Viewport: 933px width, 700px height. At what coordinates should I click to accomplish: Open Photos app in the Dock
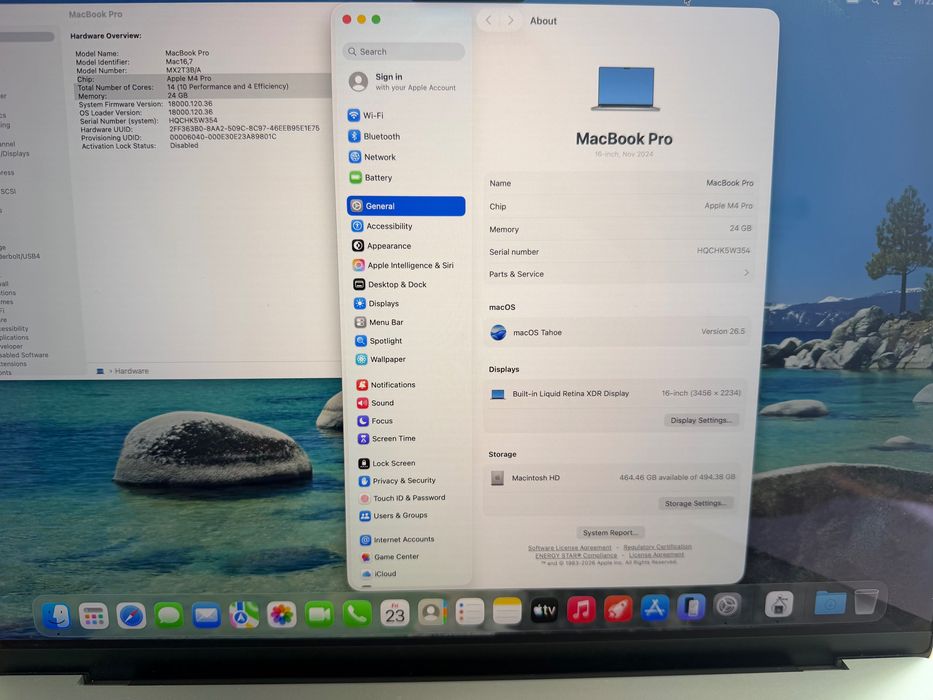tap(281, 614)
